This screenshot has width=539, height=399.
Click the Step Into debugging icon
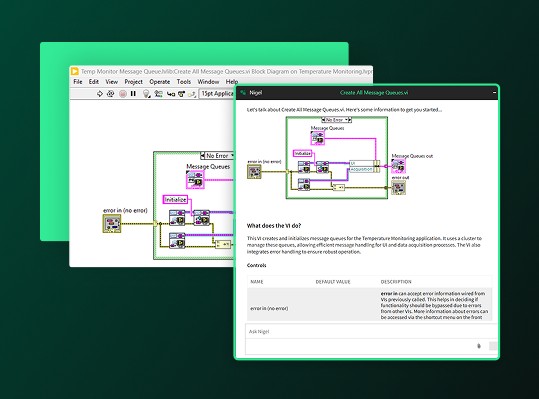170,94
